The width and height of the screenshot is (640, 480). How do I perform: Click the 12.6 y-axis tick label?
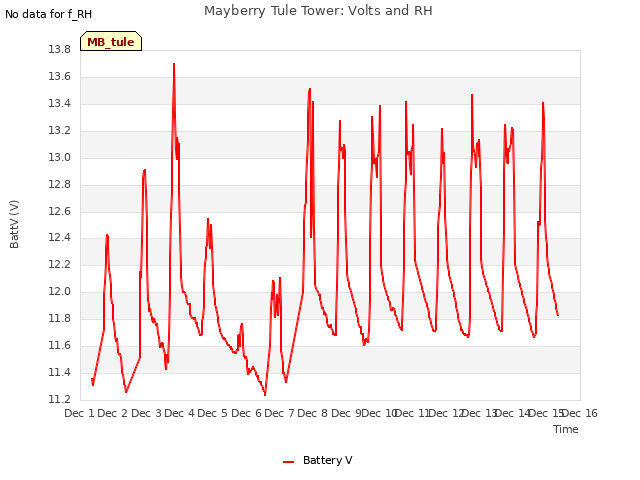coord(59,211)
